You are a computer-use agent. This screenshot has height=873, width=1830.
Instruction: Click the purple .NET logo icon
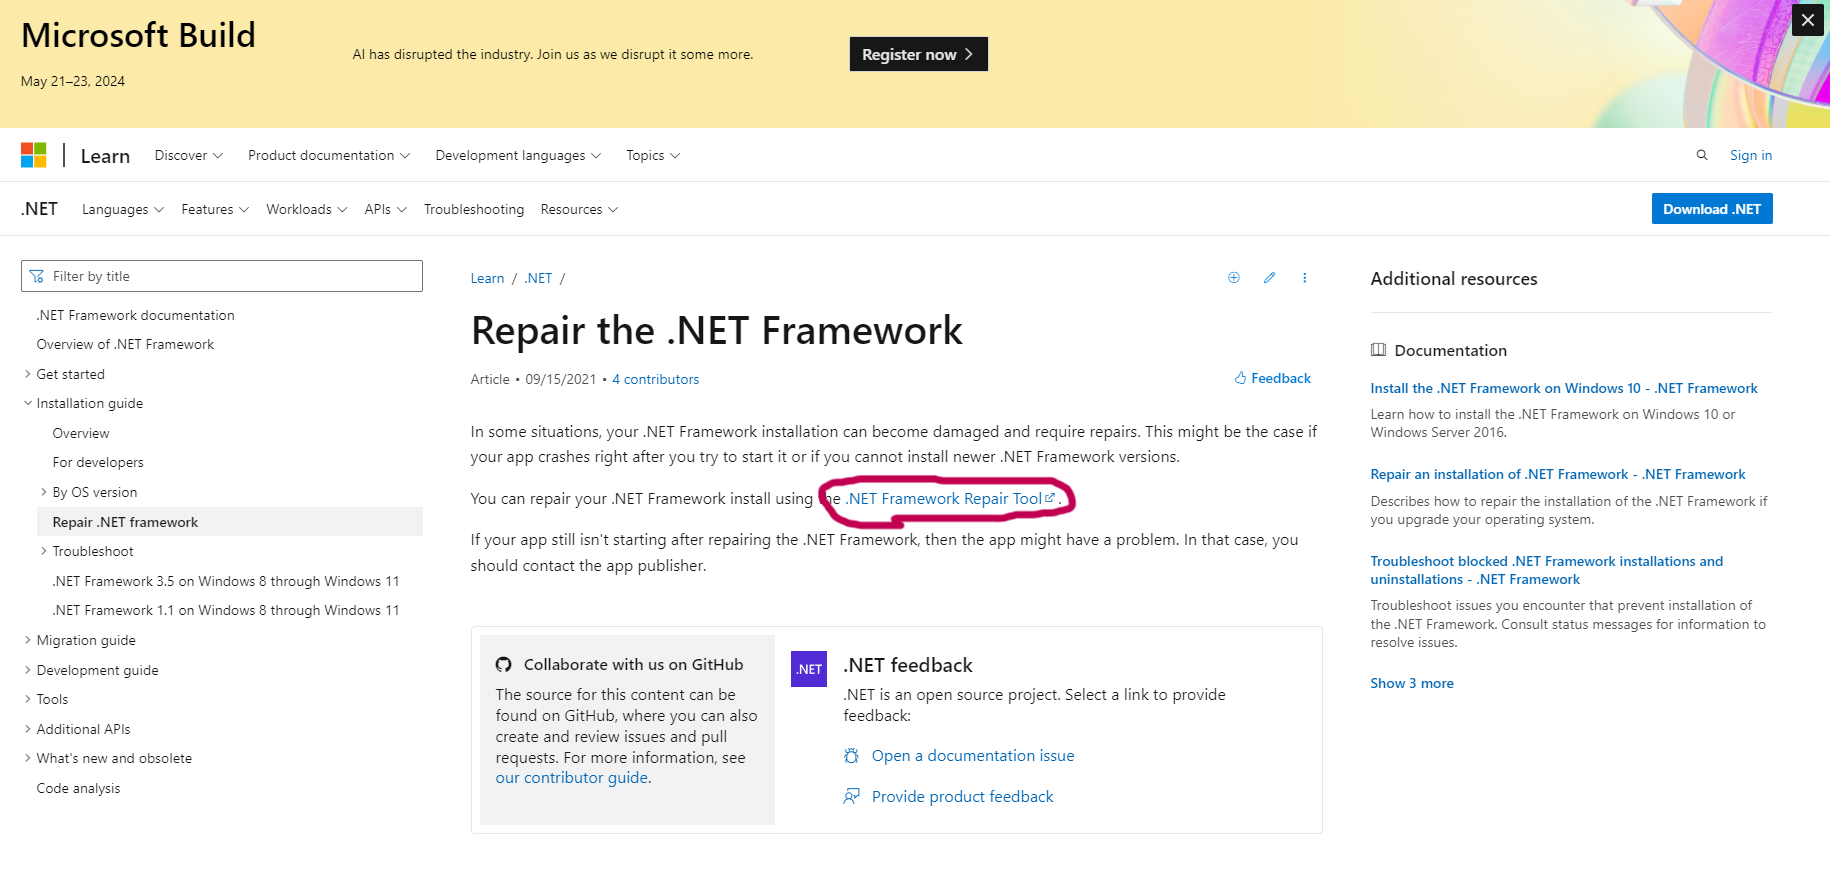point(808,669)
